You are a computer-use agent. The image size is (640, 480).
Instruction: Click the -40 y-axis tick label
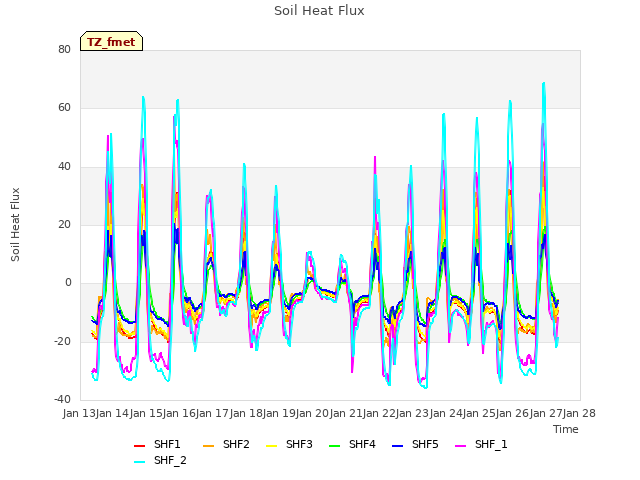coord(63,399)
